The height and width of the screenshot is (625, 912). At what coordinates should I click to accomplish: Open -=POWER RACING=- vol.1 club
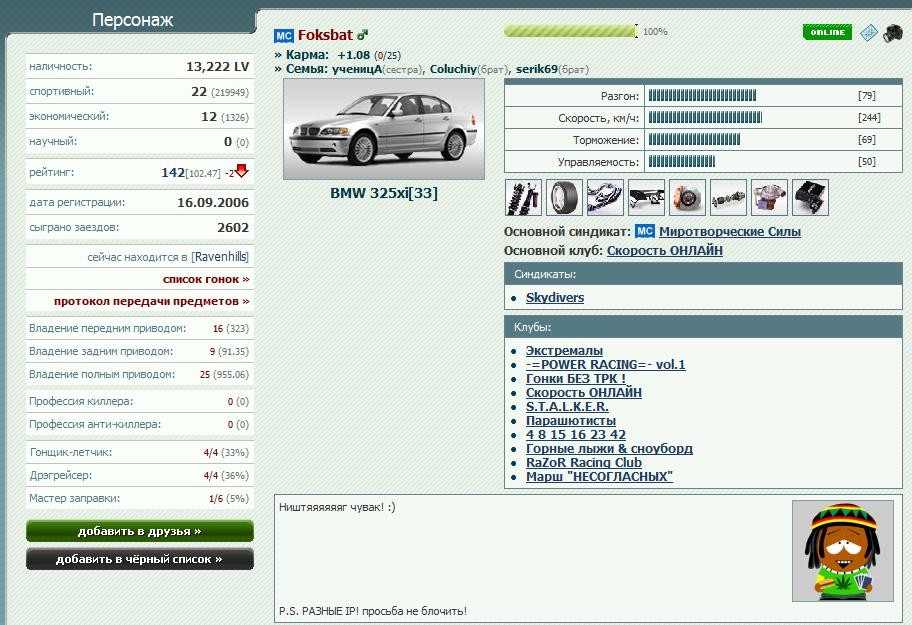(x=605, y=365)
